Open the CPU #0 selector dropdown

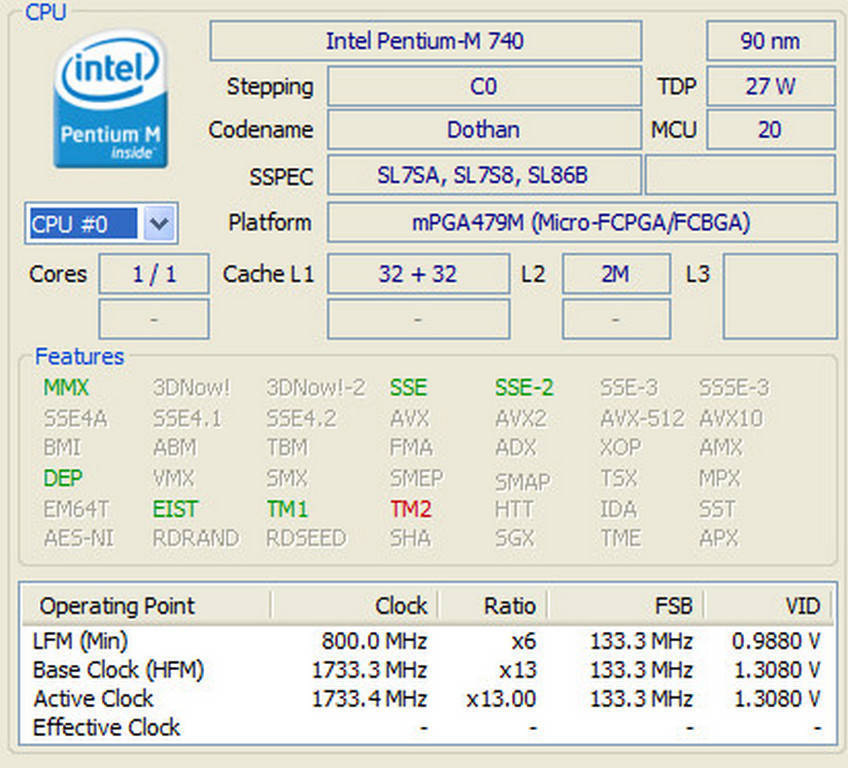(159, 224)
